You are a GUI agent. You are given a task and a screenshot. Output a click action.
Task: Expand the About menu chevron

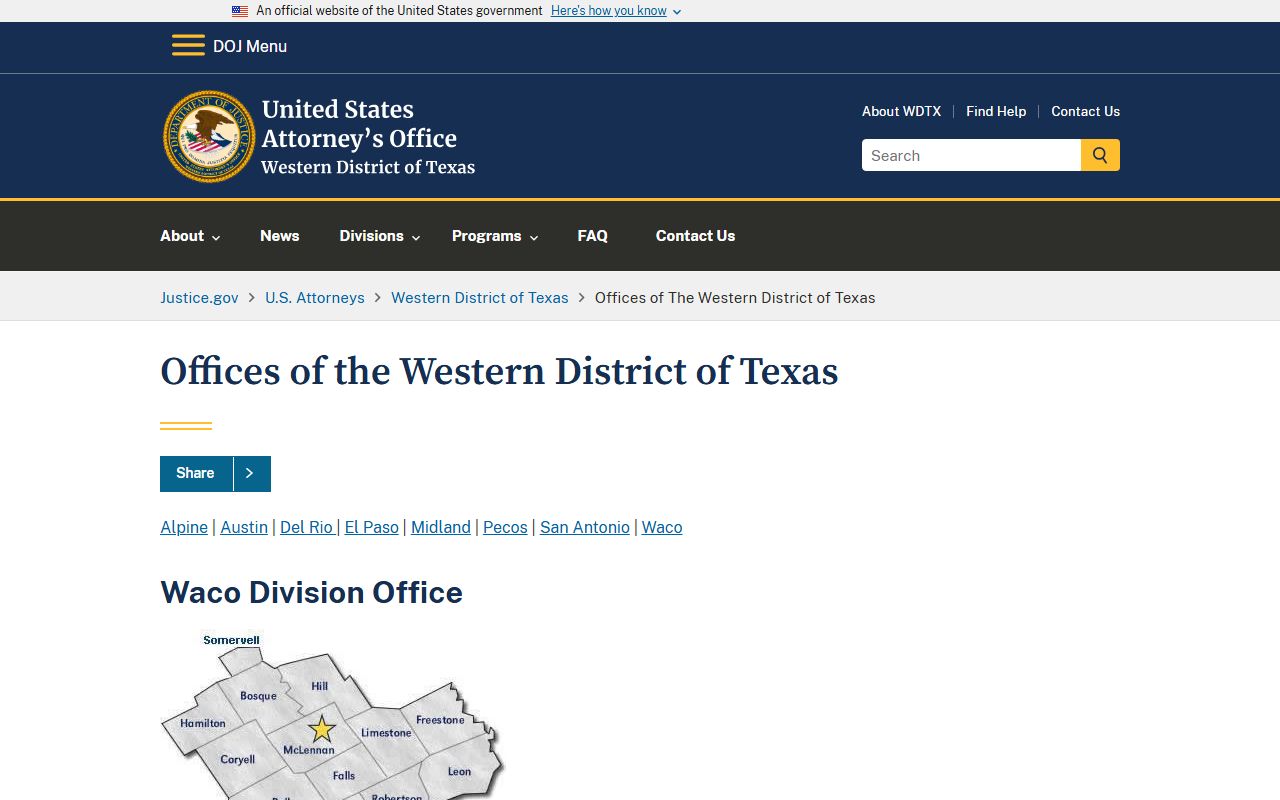(216, 237)
